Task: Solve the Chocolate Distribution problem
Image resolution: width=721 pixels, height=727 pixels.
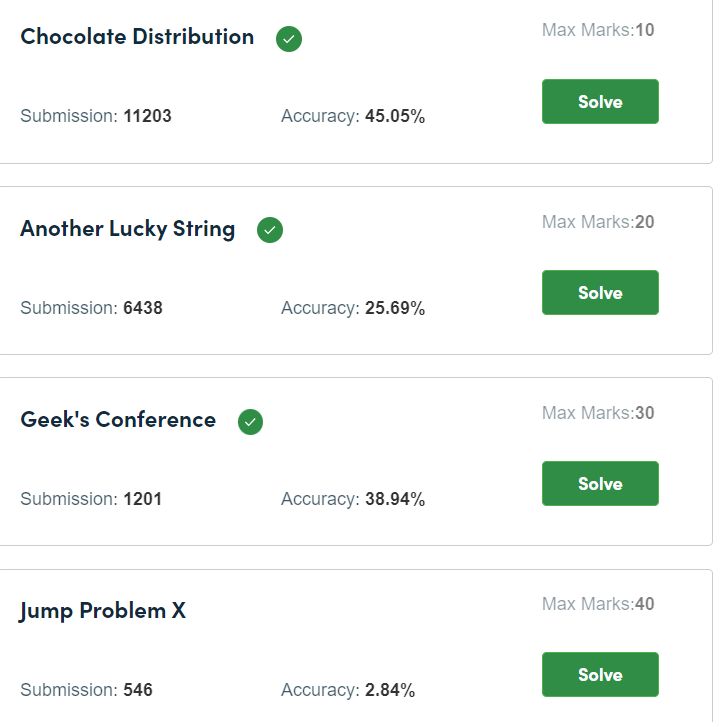Action: point(600,102)
